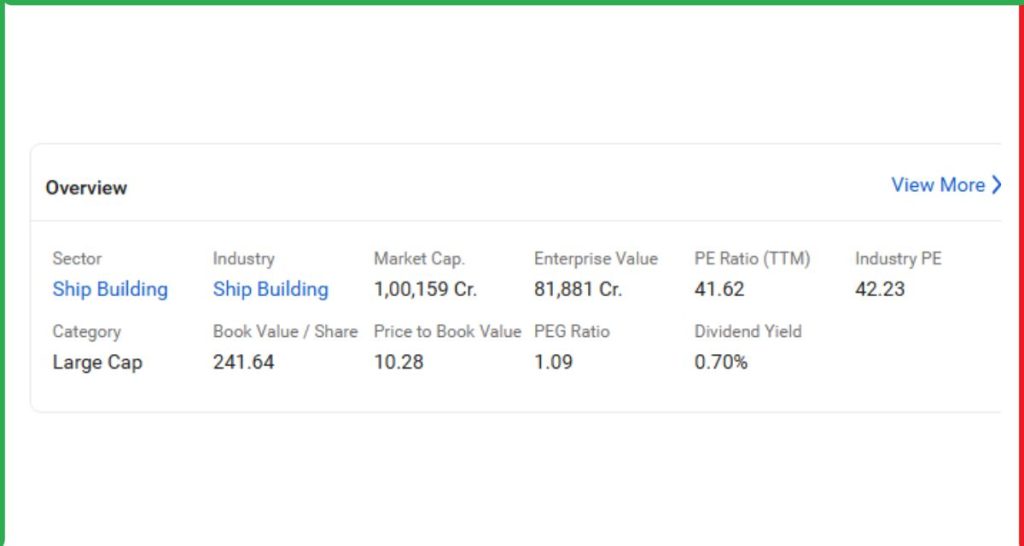Image resolution: width=1024 pixels, height=546 pixels.
Task: Click the Book Value / Share figure 241.64
Action: (243, 363)
